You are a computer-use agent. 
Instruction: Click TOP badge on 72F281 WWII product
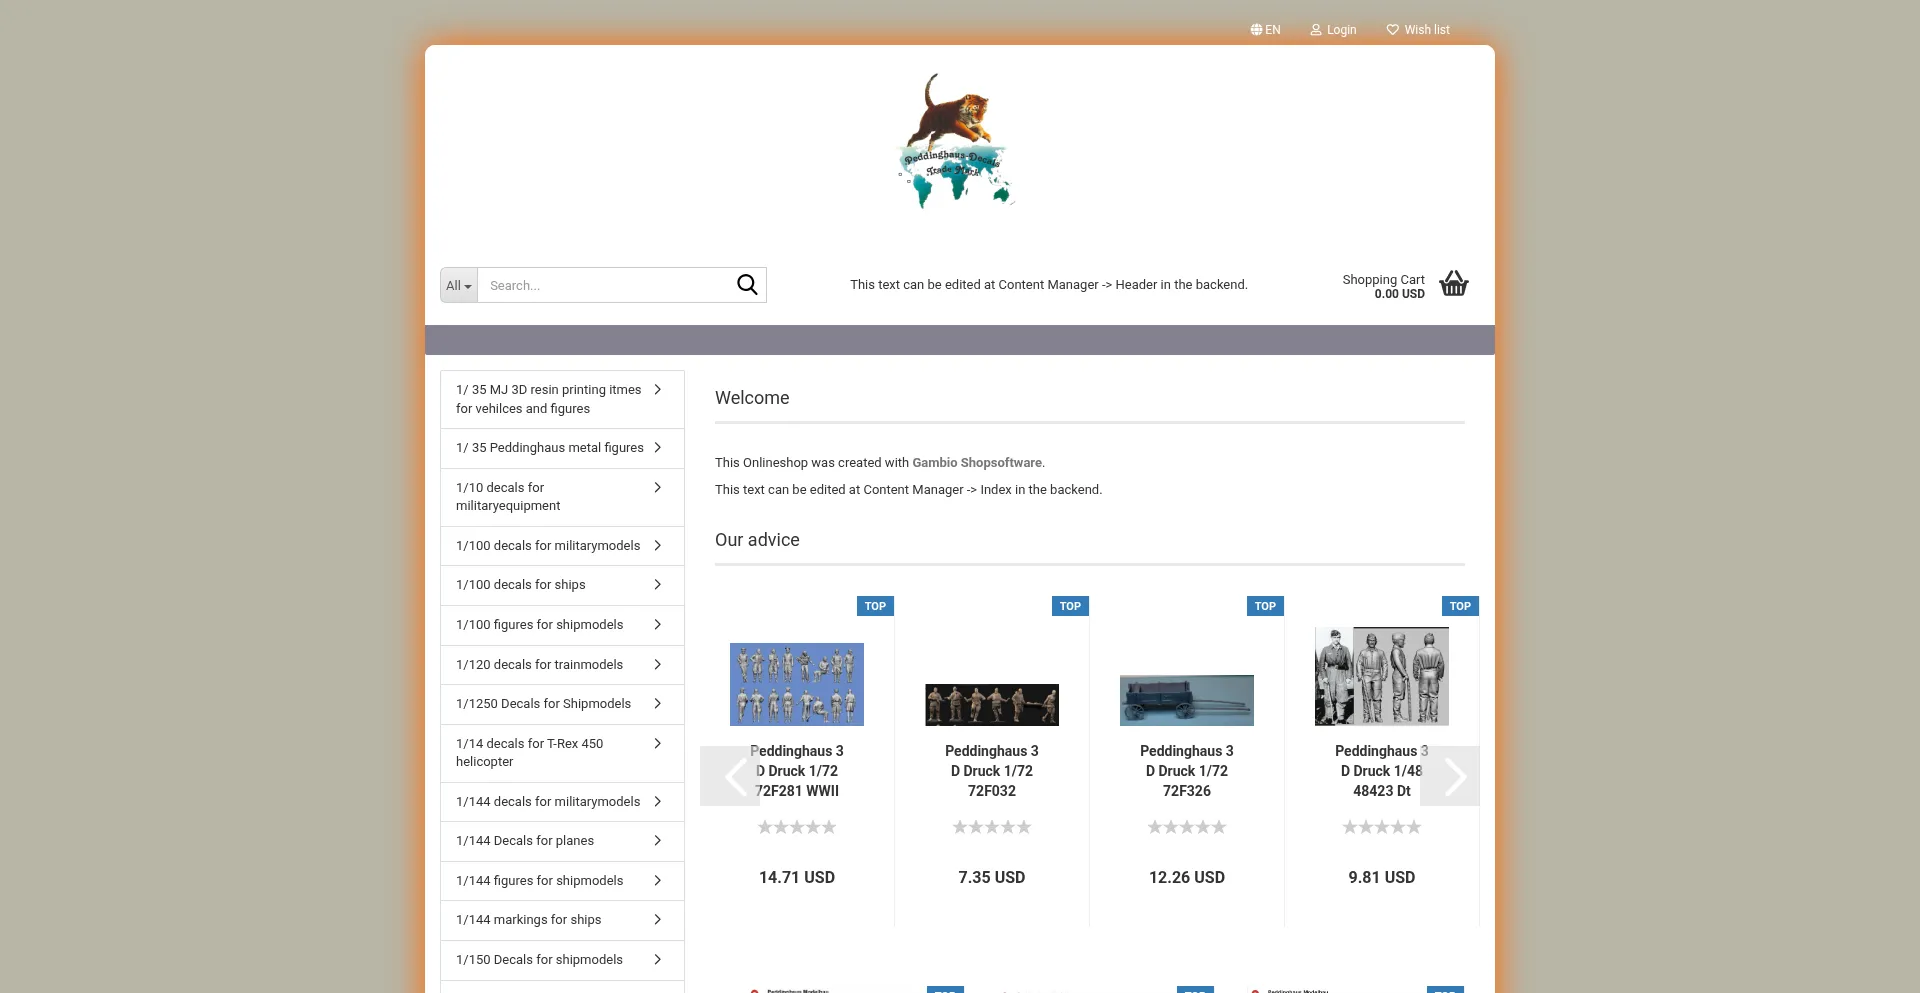[875, 606]
